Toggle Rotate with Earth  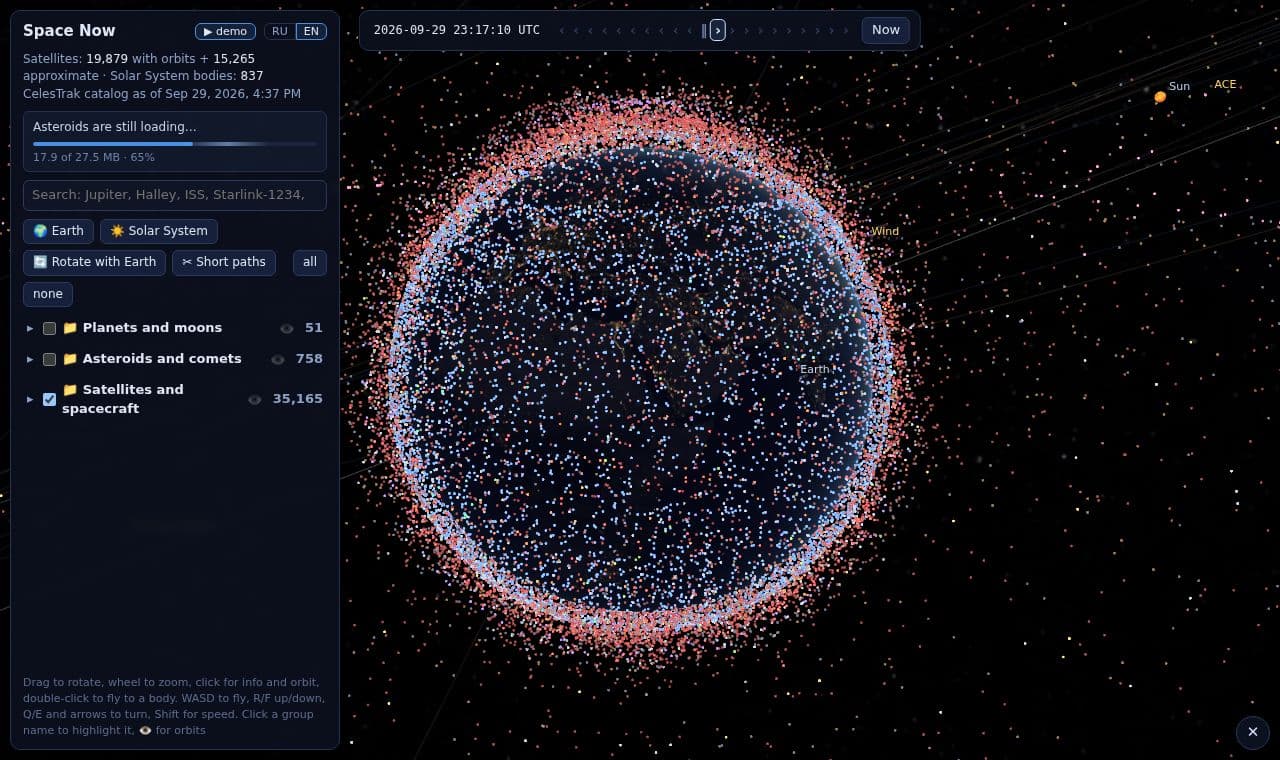pos(94,262)
